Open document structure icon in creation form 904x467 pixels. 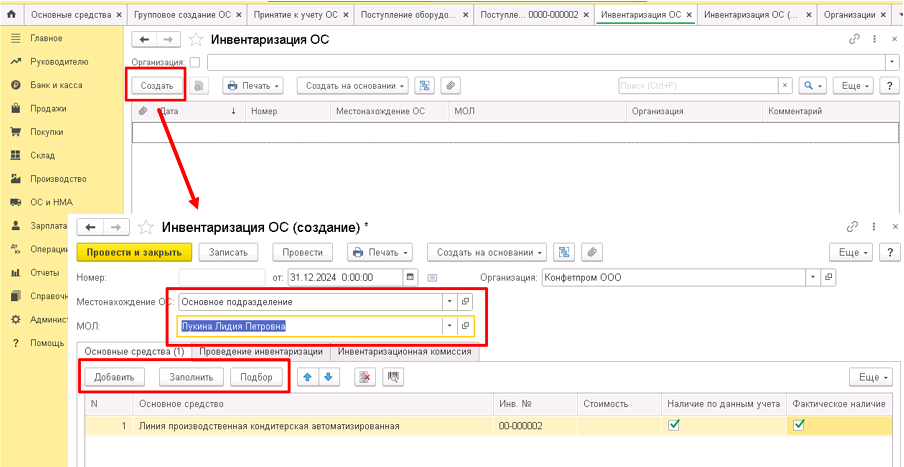(x=564, y=252)
